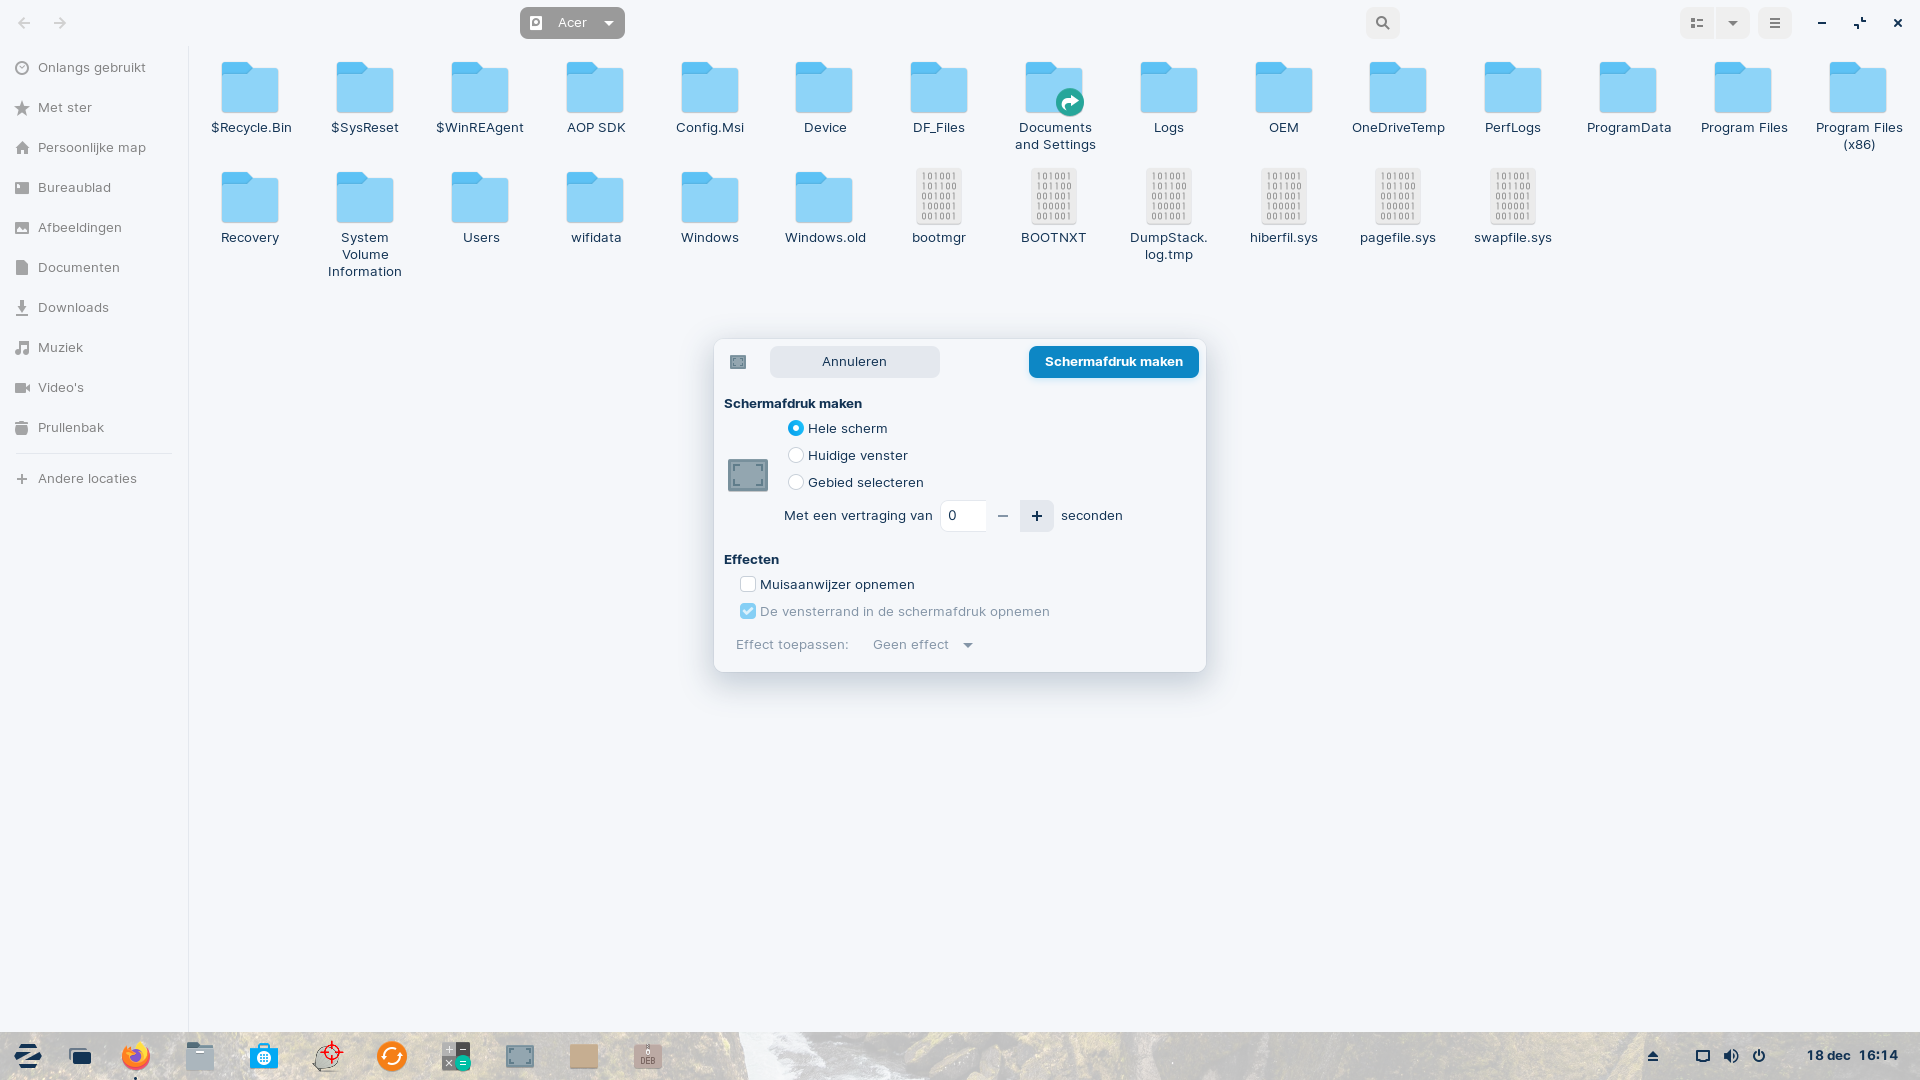
Task: Click the delay seconds input field
Action: point(963,516)
